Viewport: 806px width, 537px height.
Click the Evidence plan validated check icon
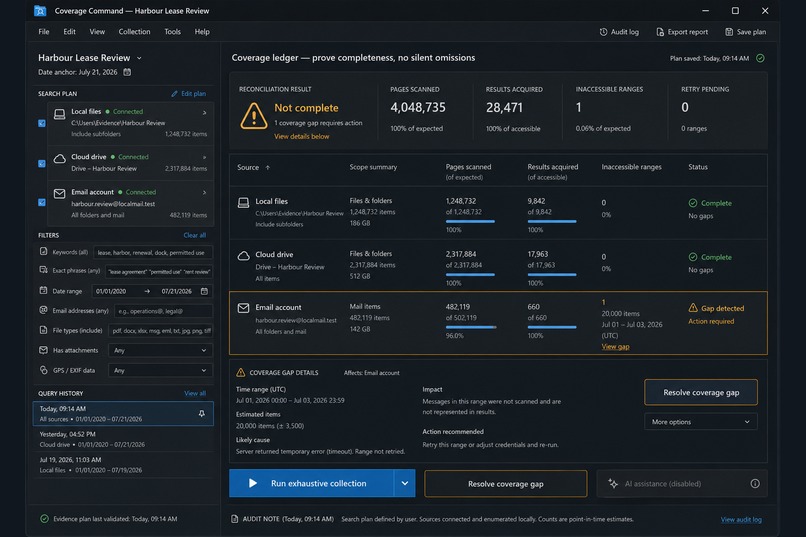pos(44,519)
